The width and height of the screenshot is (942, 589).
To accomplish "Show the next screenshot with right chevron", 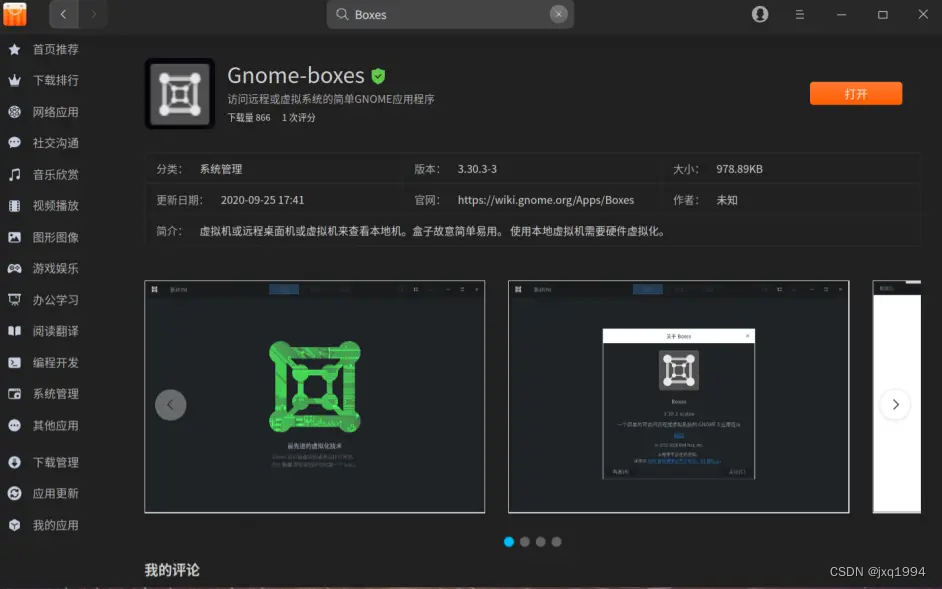I will pyautogui.click(x=895, y=404).
